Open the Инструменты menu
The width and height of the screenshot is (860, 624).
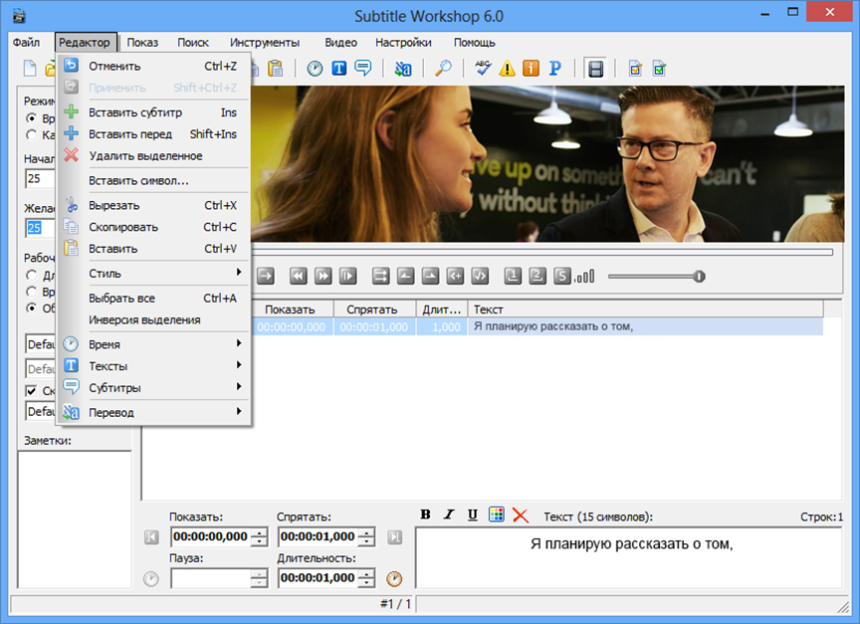click(264, 42)
